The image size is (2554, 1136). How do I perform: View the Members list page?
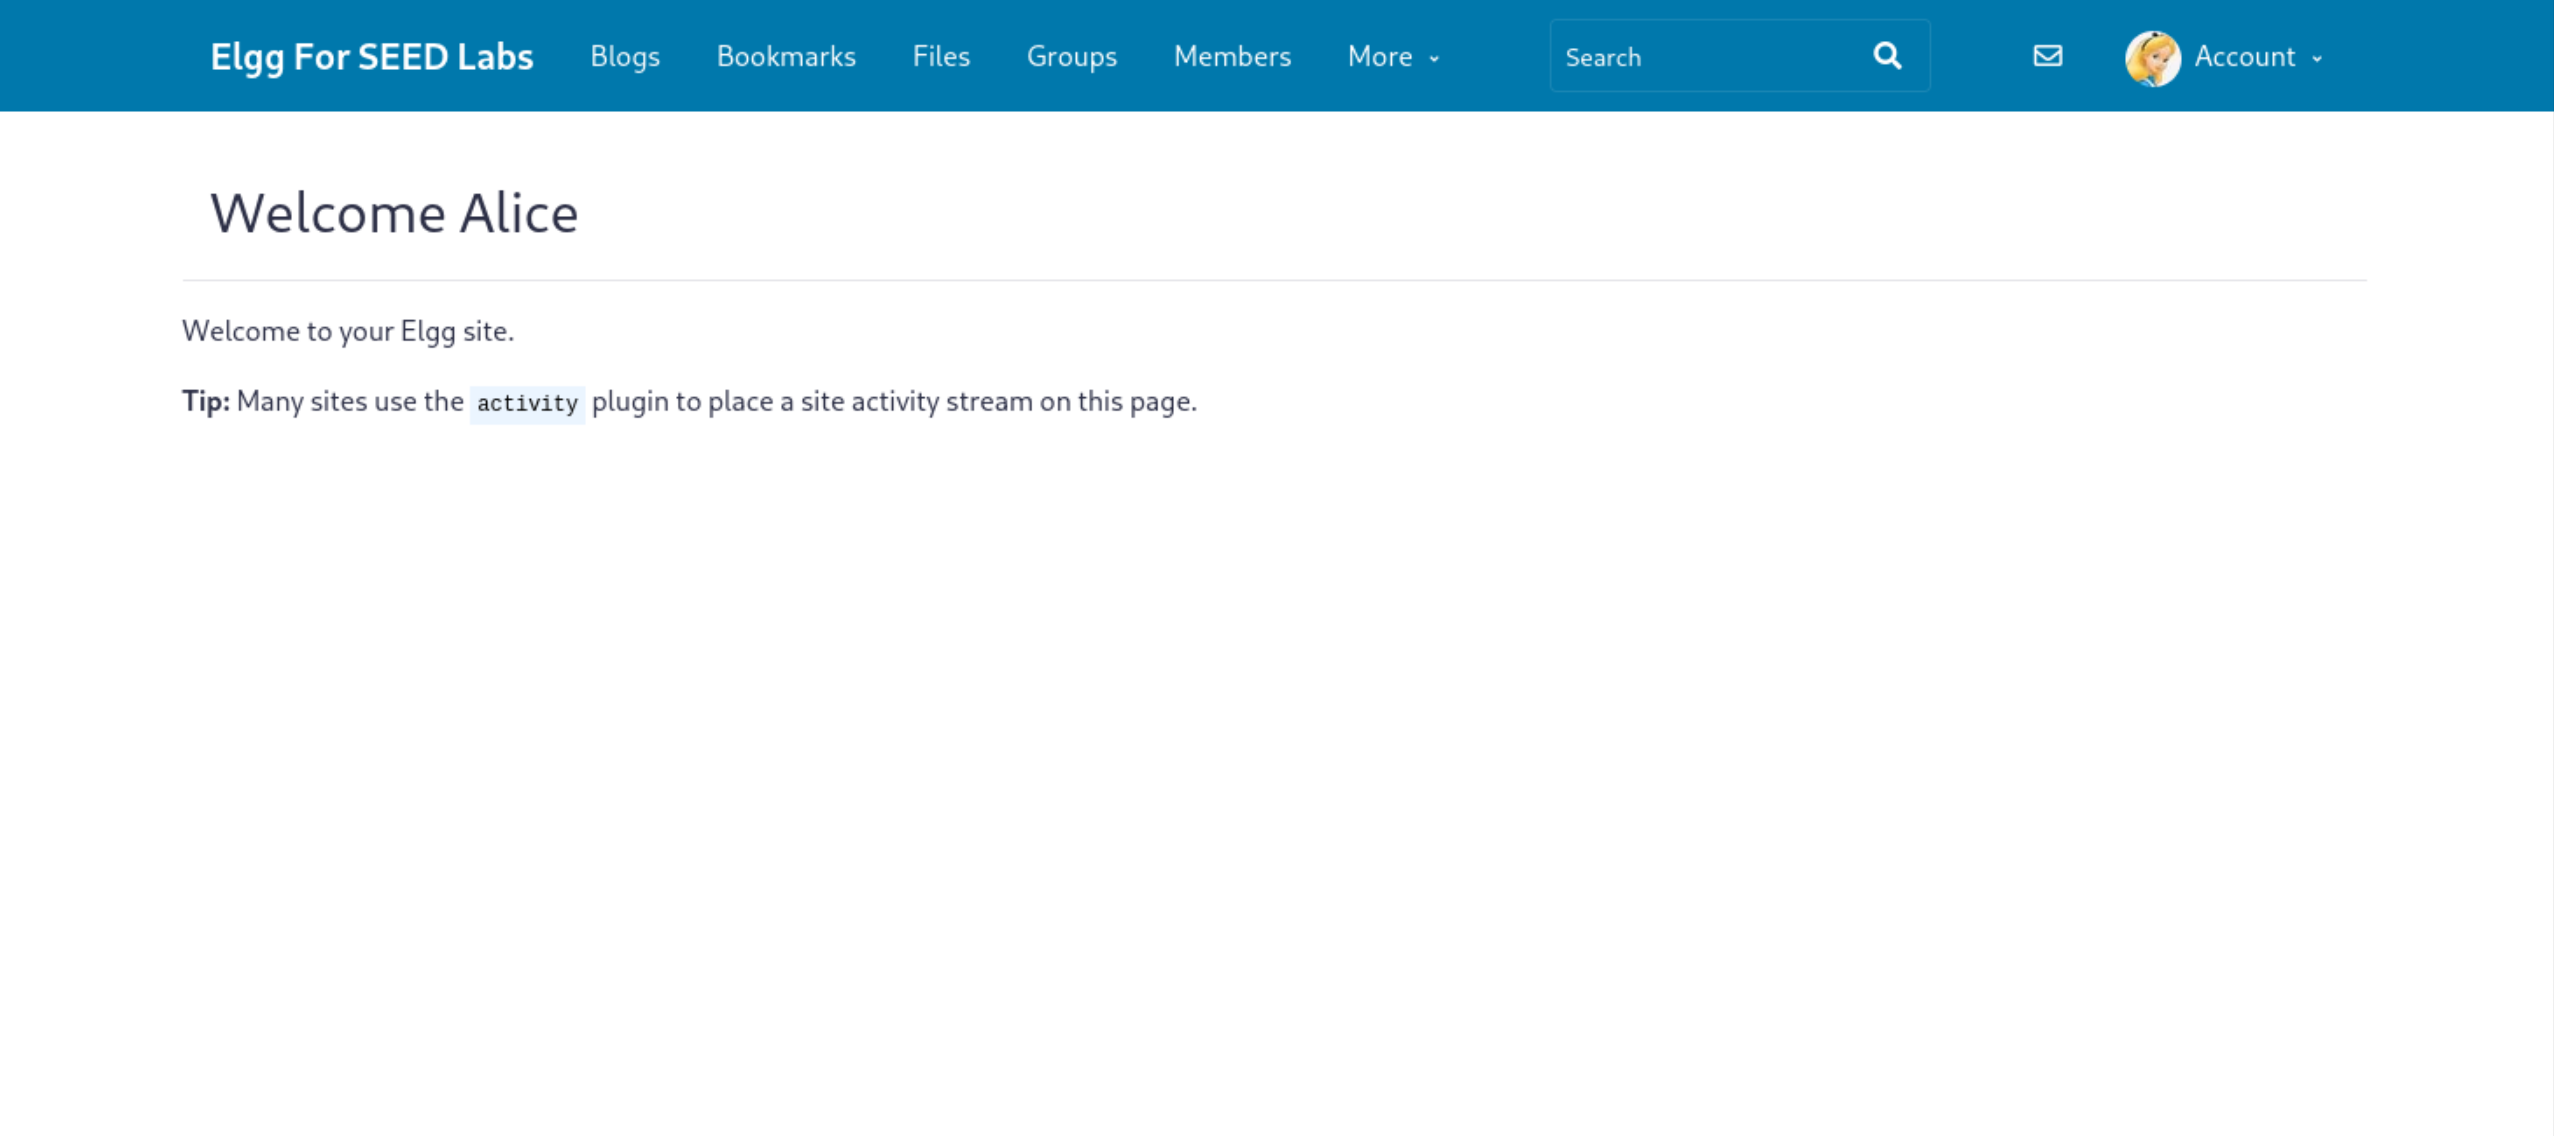coord(1232,57)
